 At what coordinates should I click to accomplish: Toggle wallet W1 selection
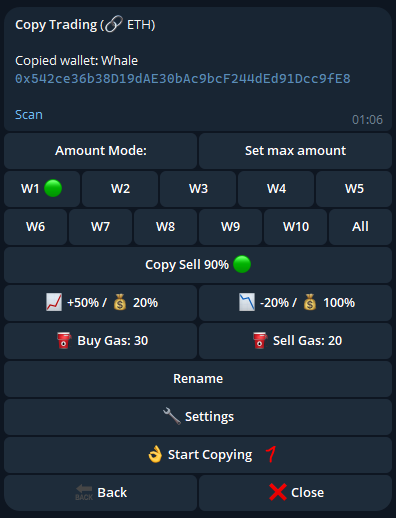click(42, 189)
